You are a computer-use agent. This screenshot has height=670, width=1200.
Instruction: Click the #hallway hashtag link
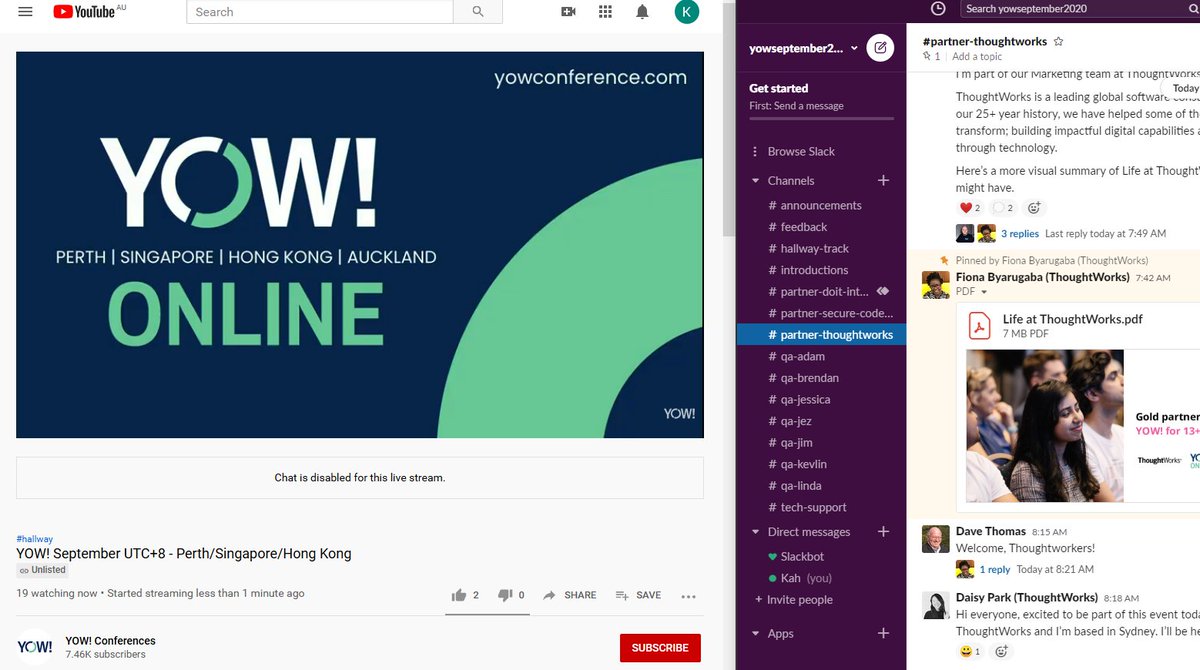[x=35, y=539]
